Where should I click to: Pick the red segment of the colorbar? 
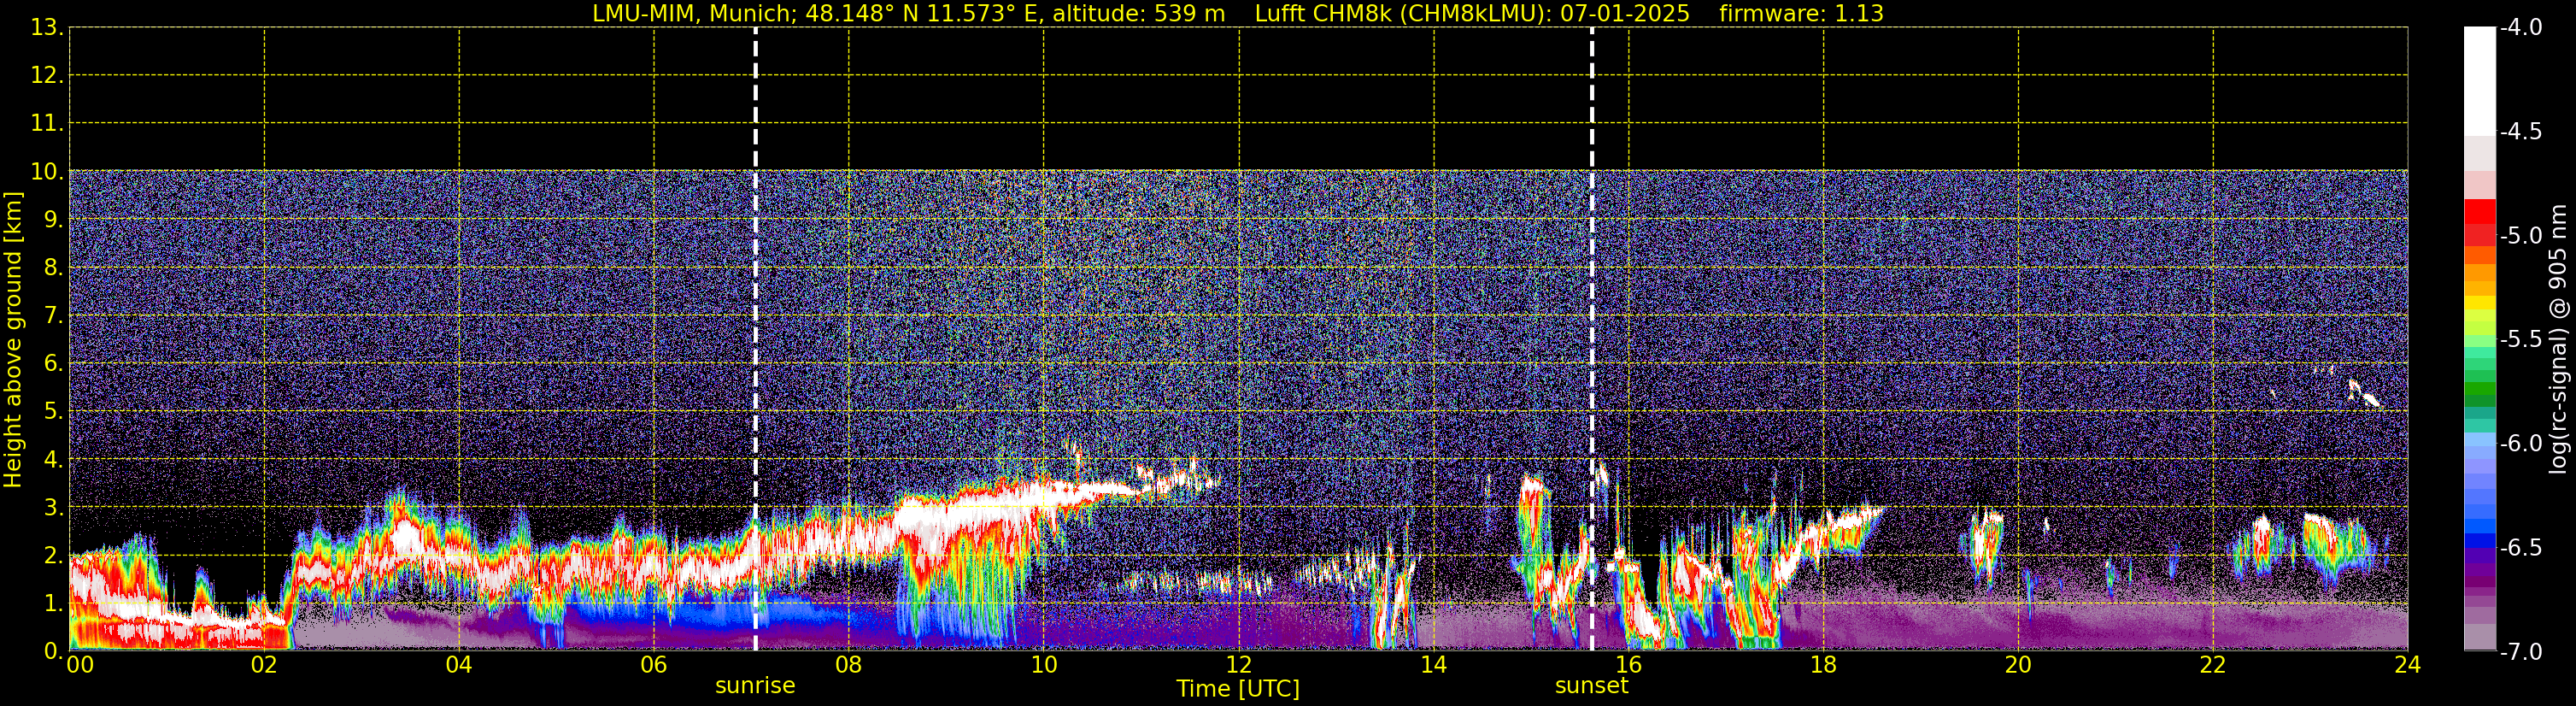tap(2479, 212)
